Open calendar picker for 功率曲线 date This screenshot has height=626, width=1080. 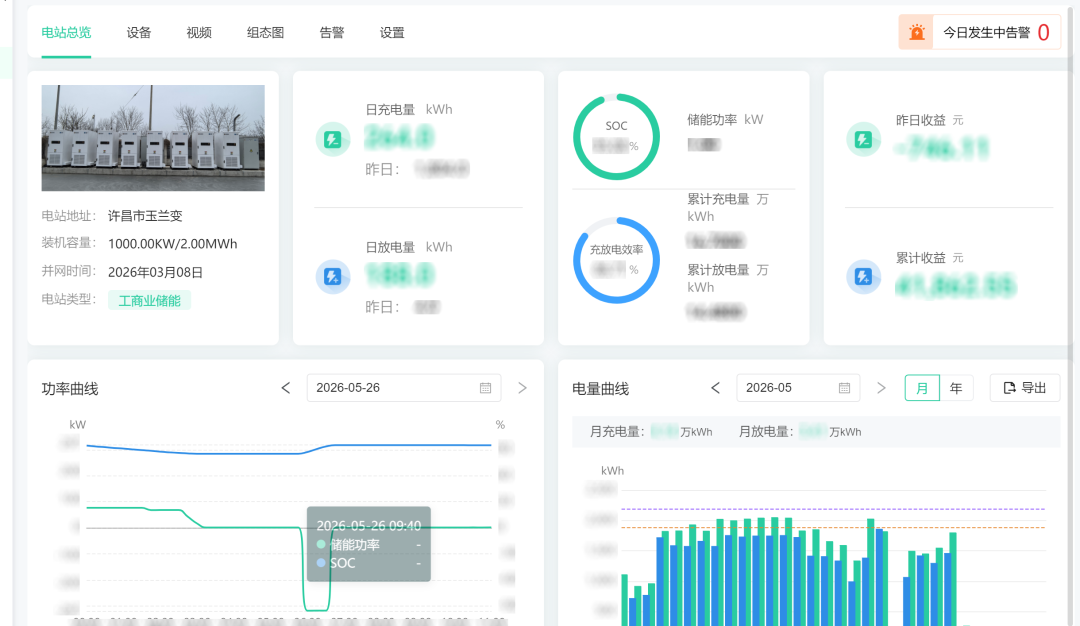click(486, 388)
